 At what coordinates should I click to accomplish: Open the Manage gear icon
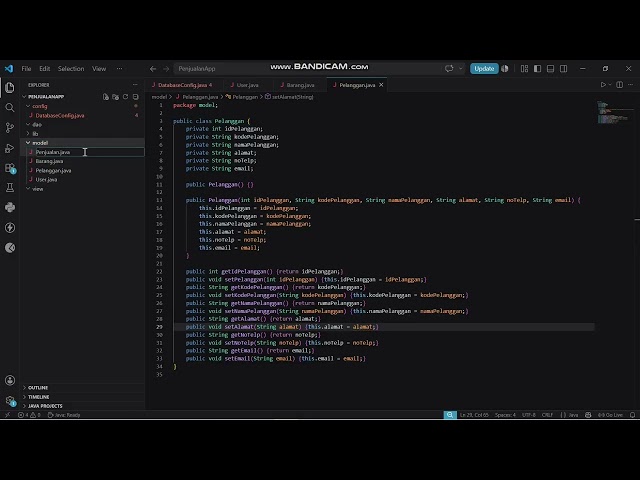click(x=10, y=401)
